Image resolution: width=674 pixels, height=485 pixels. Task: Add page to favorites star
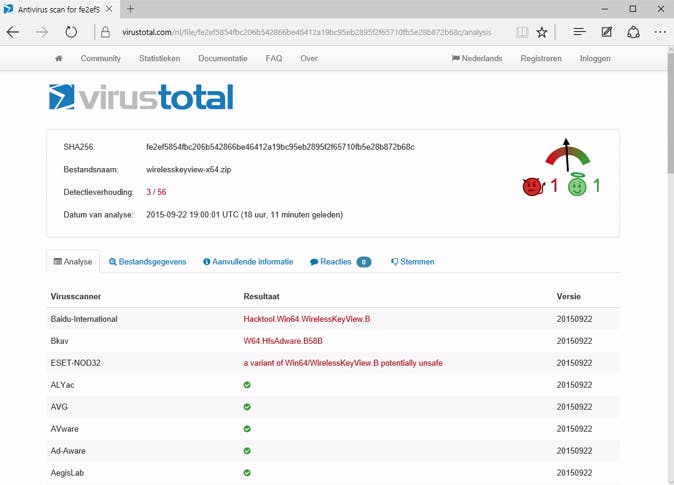[x=542, y=32]
